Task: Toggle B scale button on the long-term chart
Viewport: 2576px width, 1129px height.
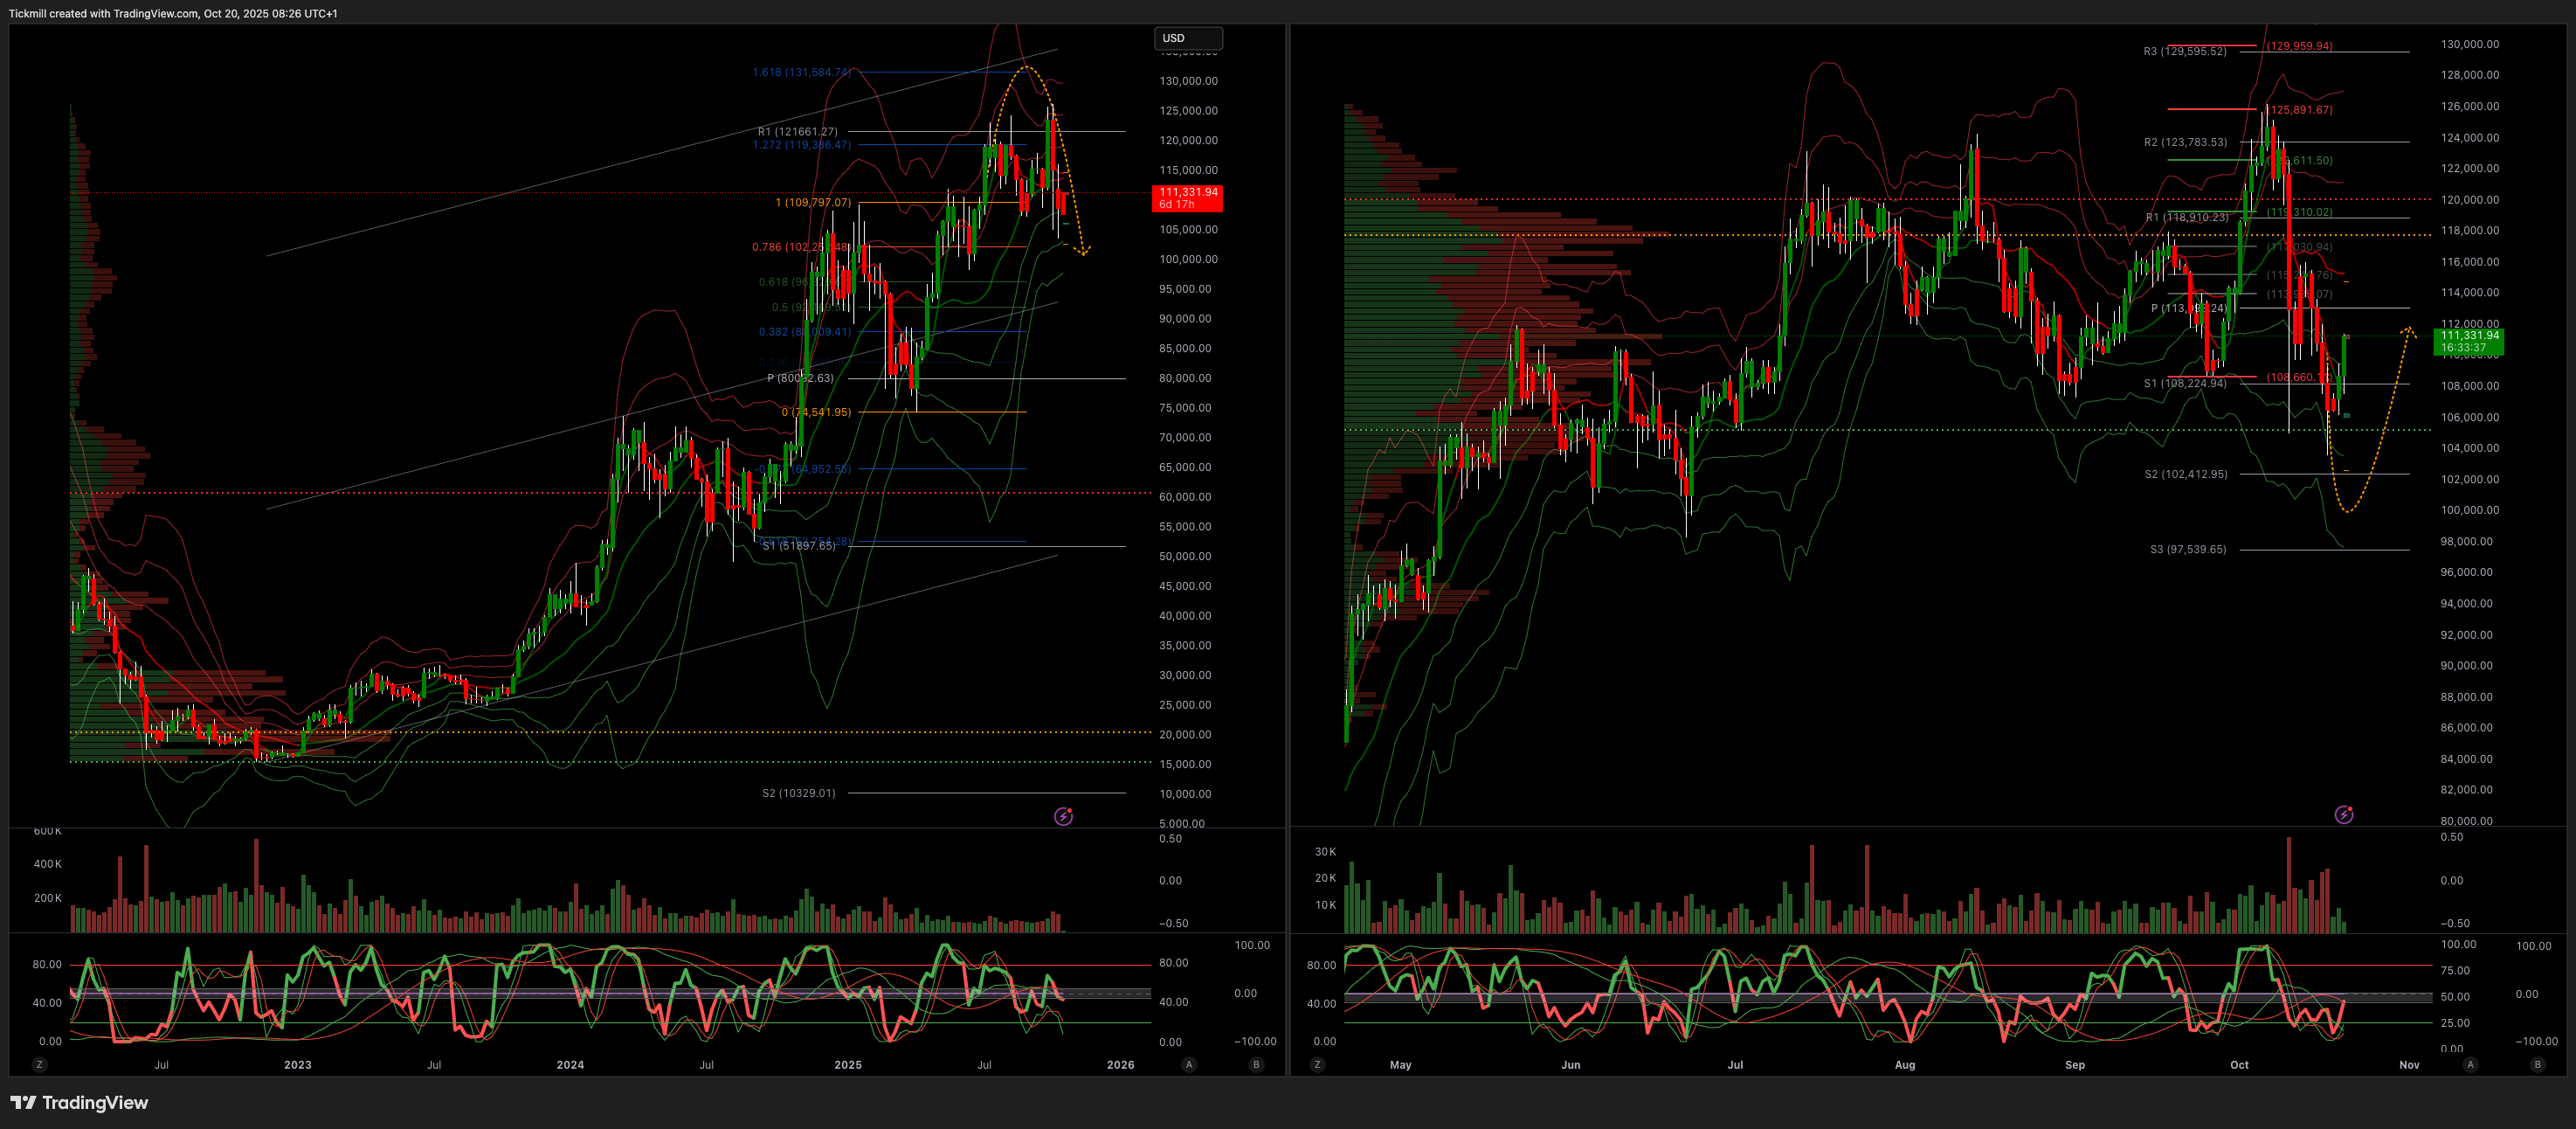Action: 1256,1064
